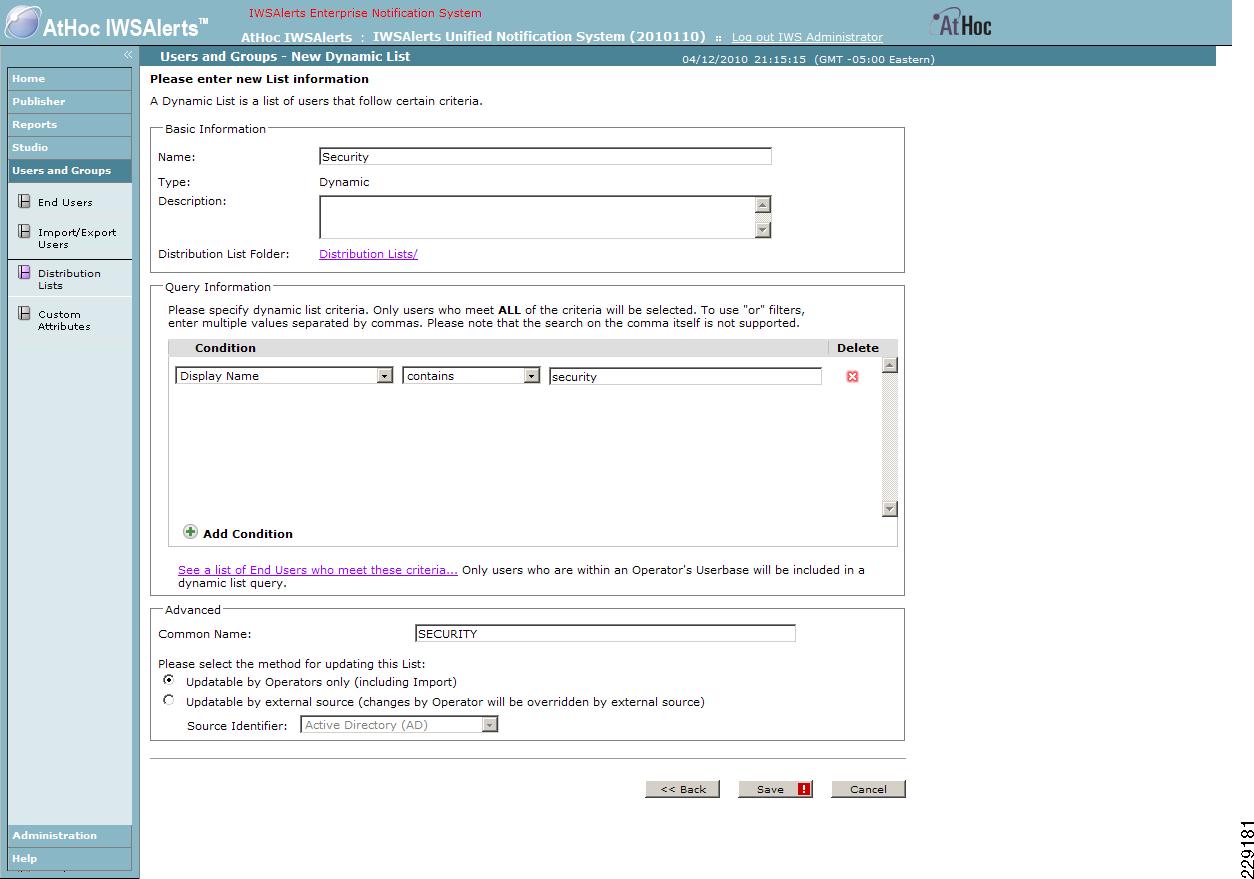The width and height of the screenshot is (1254, 879).
Task: Go to End Users page
Action: [x=65, y=203]
